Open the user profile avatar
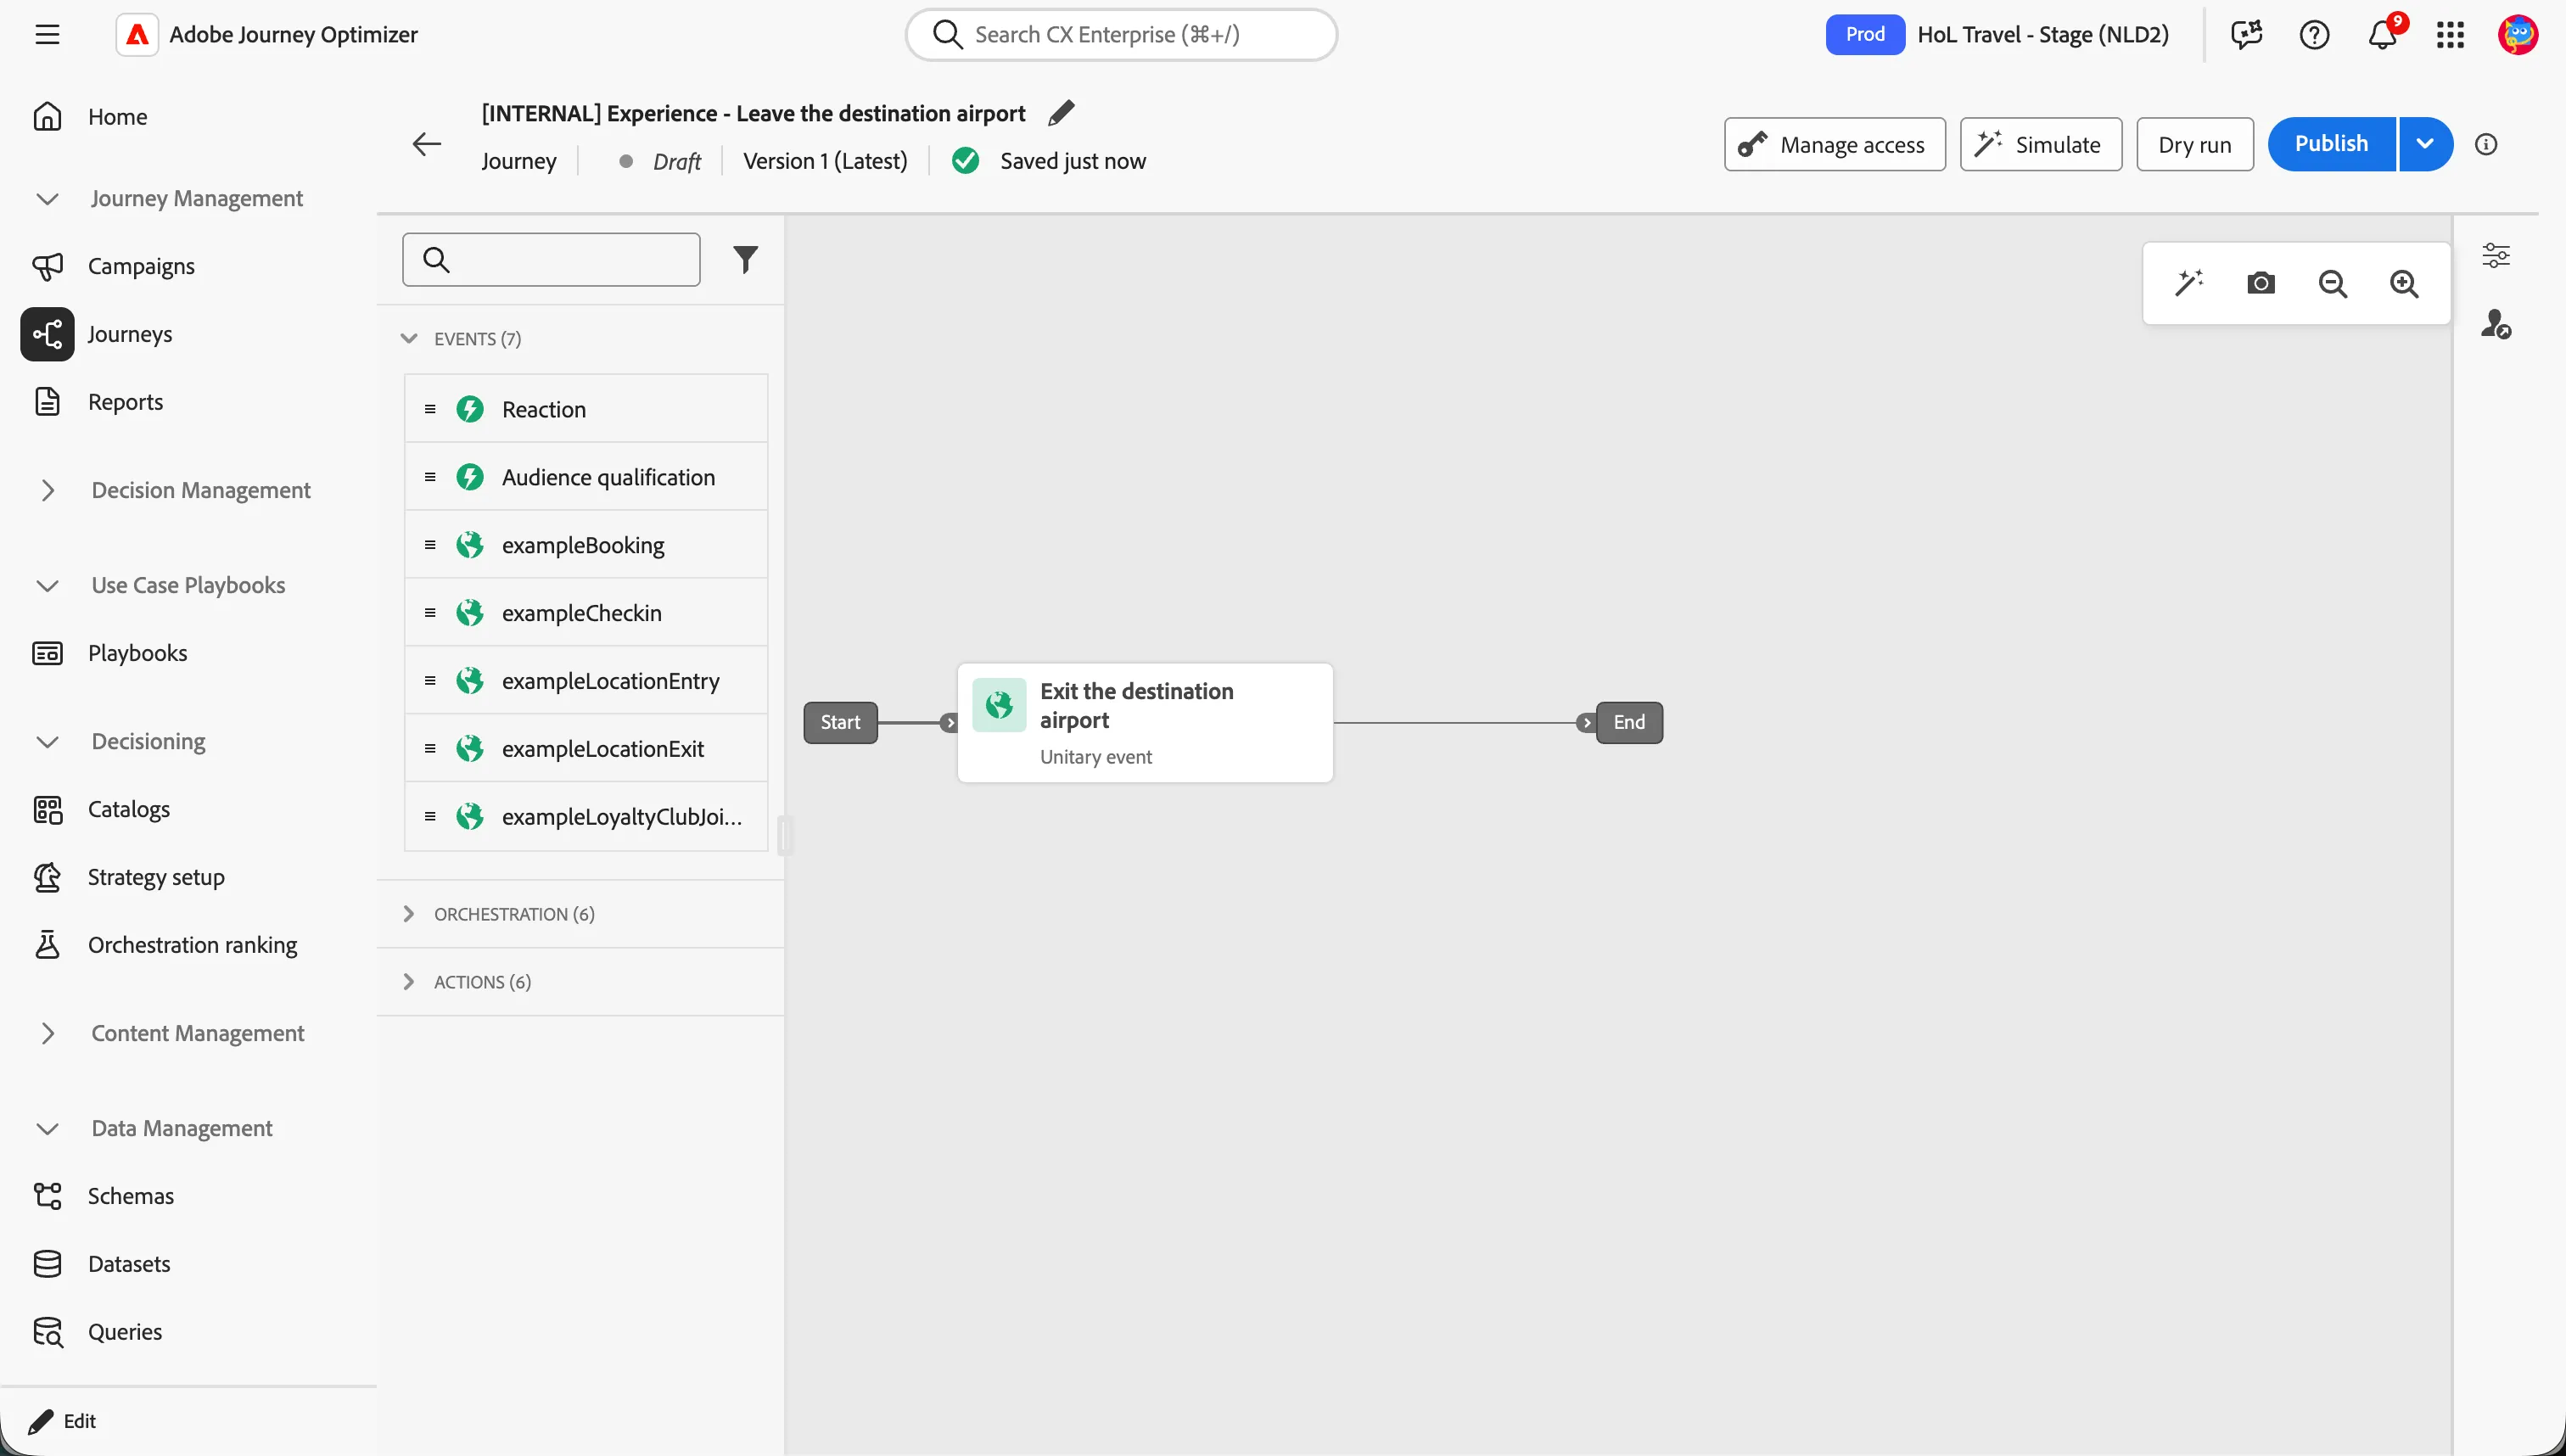The height and width of the screenshot is (1456, 2566). pos(2518,34)
